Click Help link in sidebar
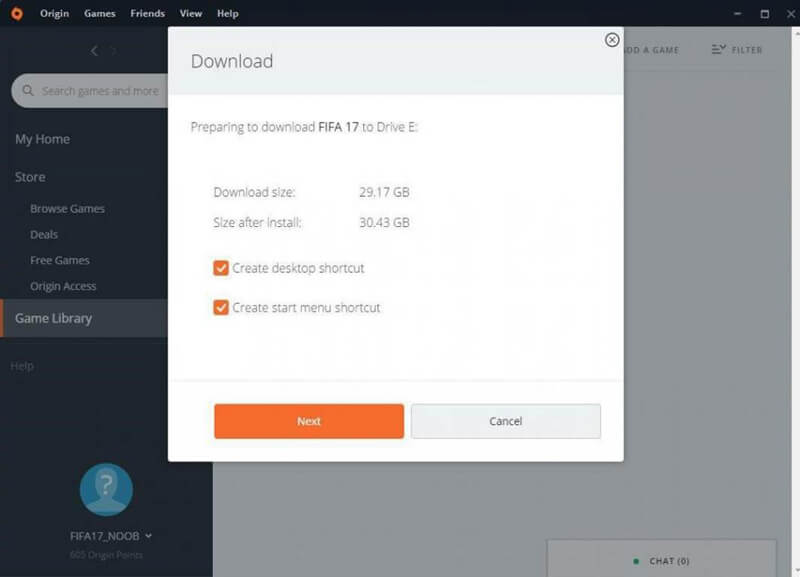The width and height of the screenshot is (800, 577). point(22,366)
